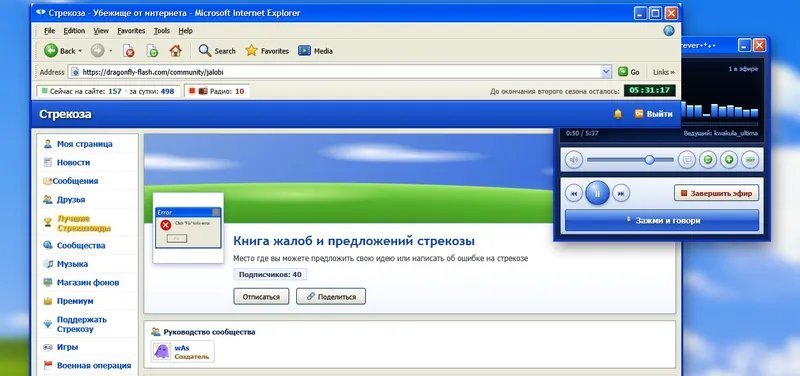This screenshot has width=800, height=376.
Task: Skip to the previous track in the radio player
Action: pos(574,193)
